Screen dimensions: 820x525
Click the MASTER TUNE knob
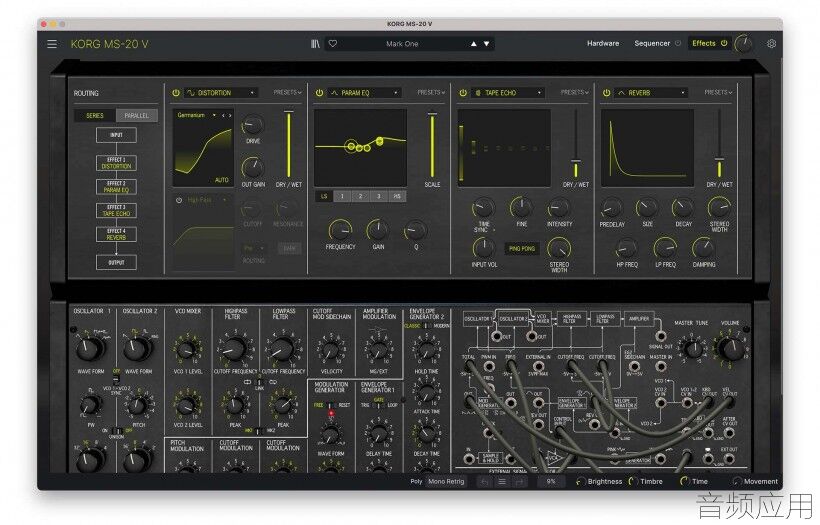692,349
